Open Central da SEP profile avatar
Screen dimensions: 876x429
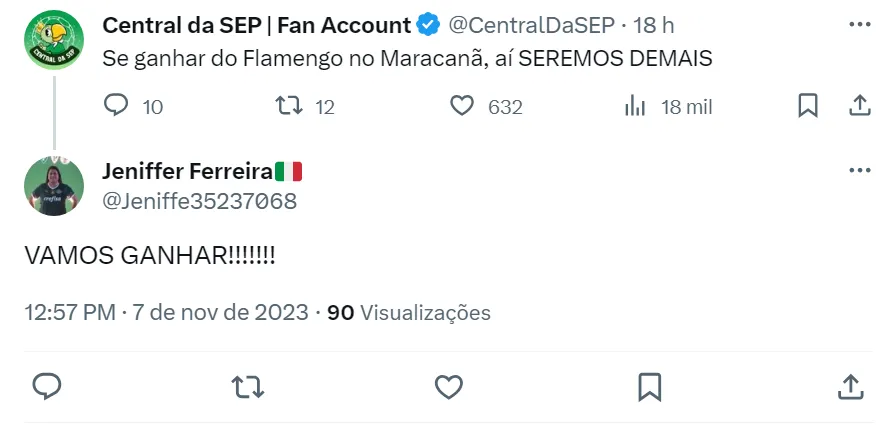(x=53, y=40)
